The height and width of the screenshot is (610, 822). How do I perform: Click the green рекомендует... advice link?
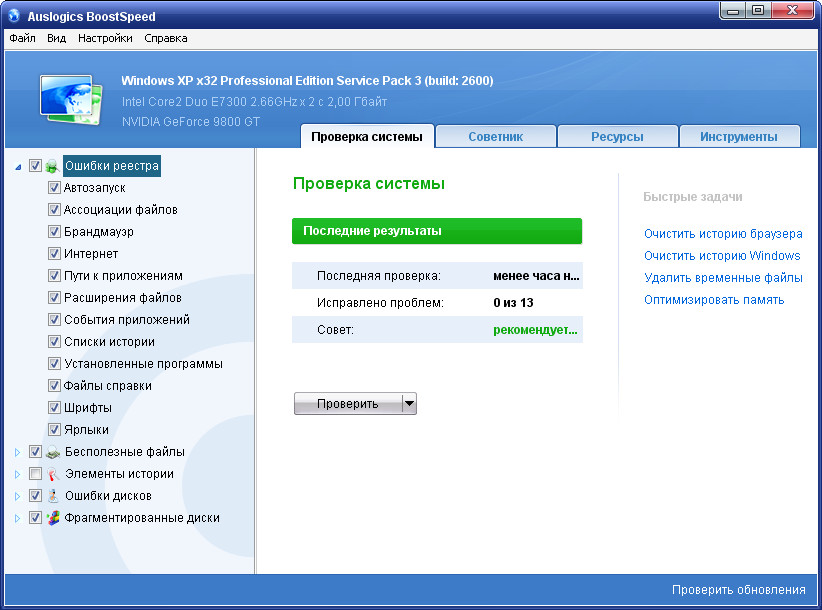(x=535, y=330)
